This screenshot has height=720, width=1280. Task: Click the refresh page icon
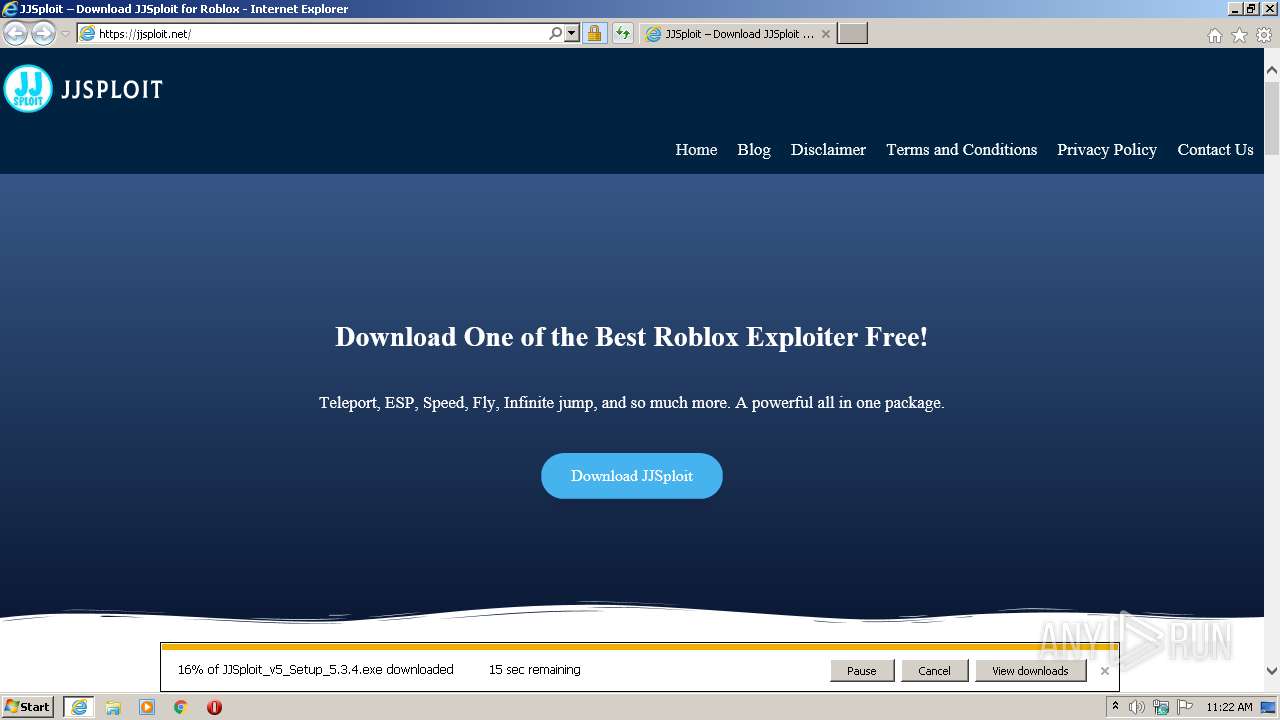[623, 33]
